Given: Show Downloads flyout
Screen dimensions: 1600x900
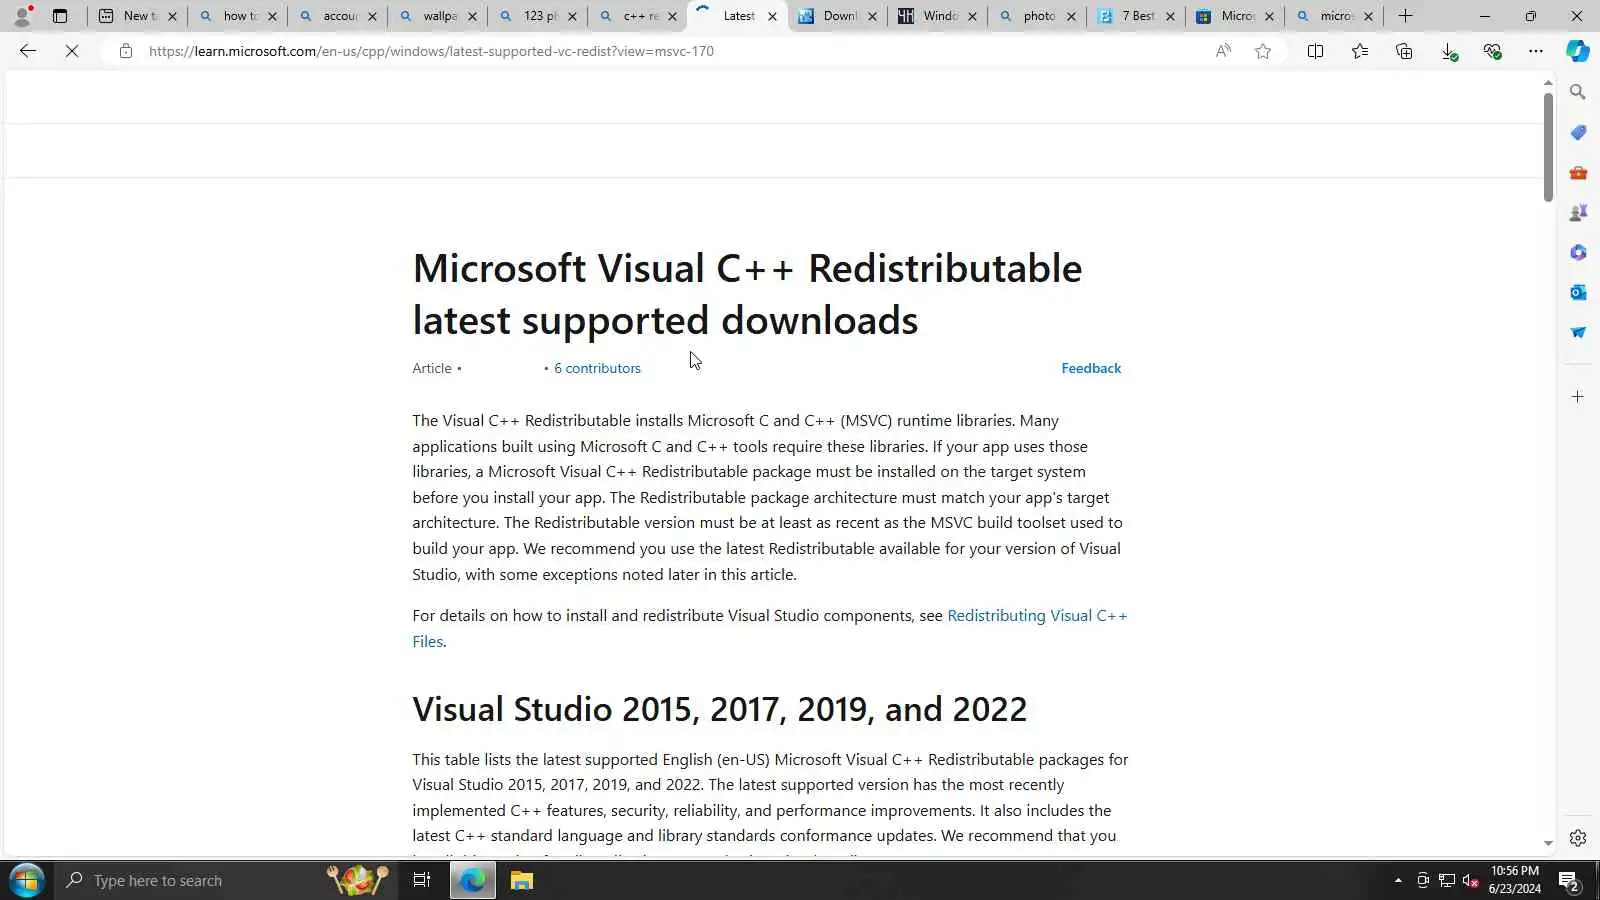Looking at the screenshot, I should tap(1448, 51).
